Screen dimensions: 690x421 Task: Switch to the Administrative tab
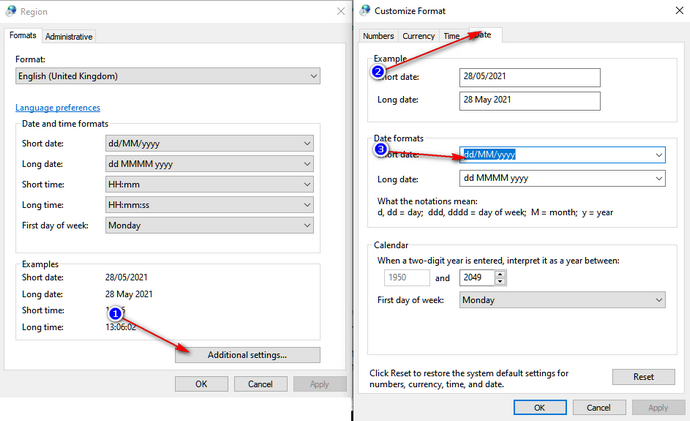click(x=69, y=37)
